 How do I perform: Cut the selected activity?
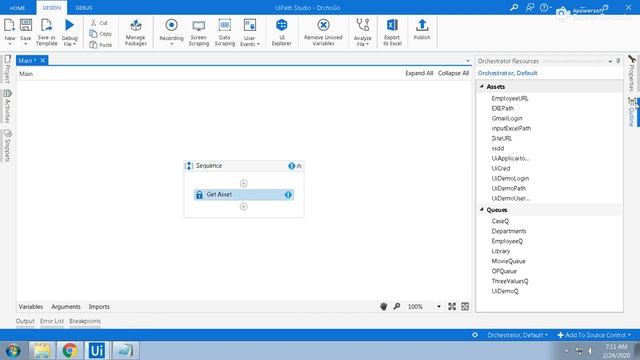pyautogui.click(x=99, y=23)
